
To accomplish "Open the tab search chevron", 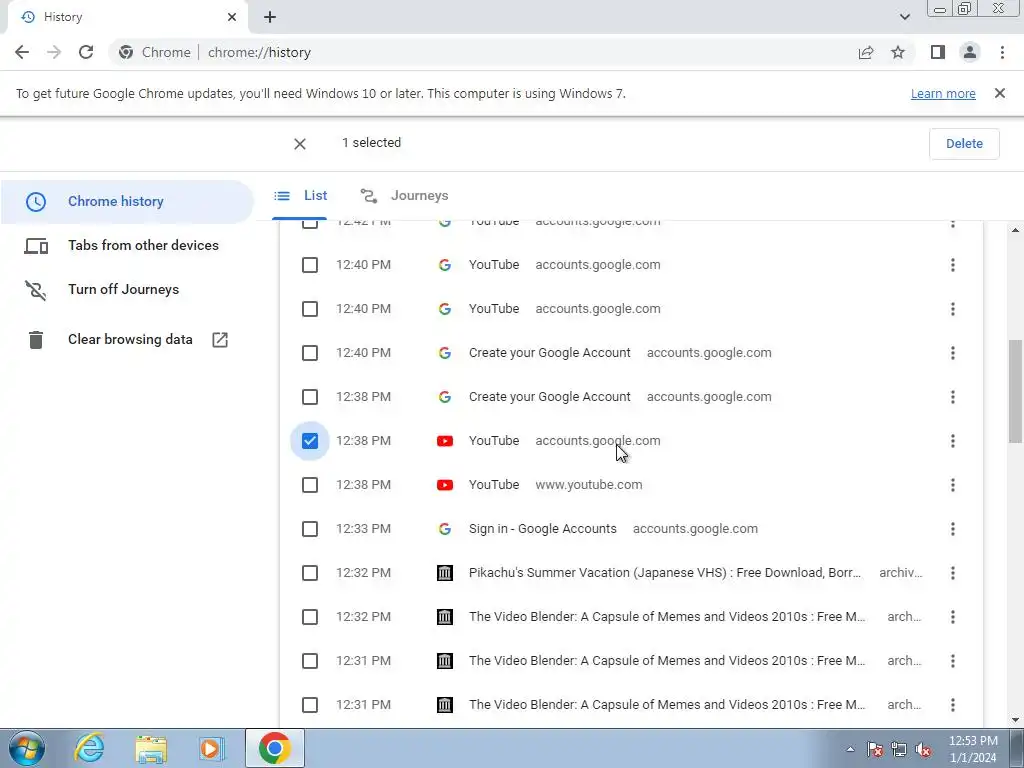I will [x=904, y=17].
